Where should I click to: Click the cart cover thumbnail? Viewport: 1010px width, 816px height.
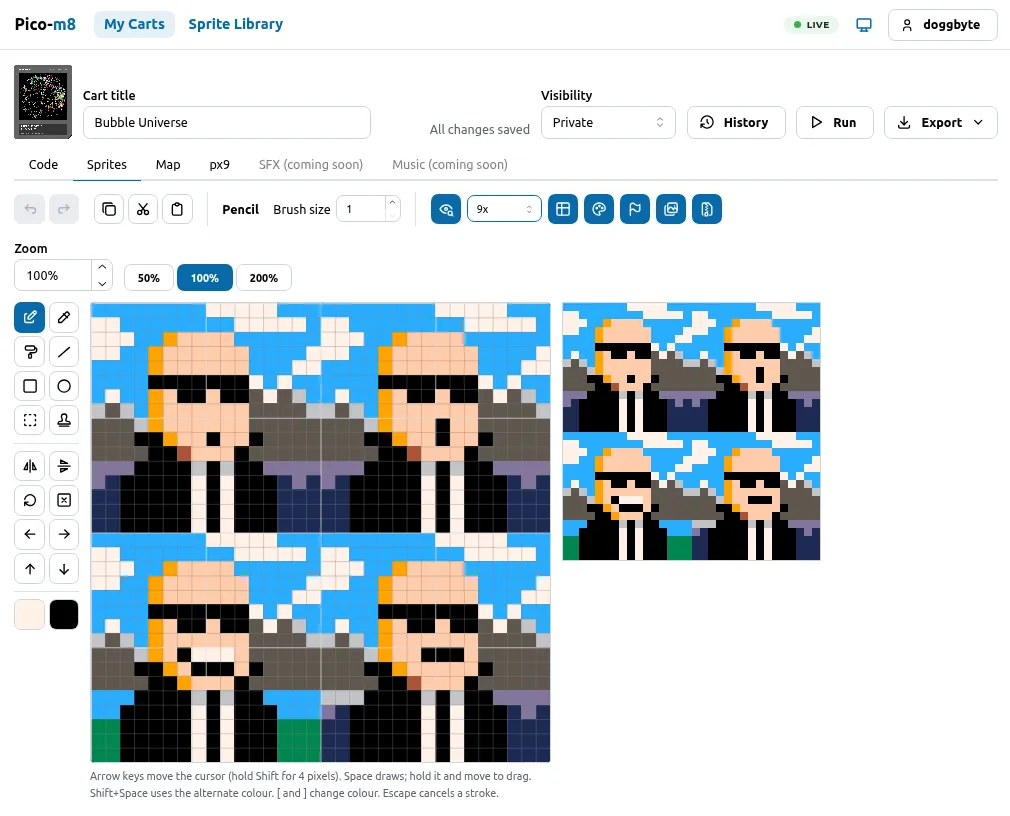tap(43, 102)
